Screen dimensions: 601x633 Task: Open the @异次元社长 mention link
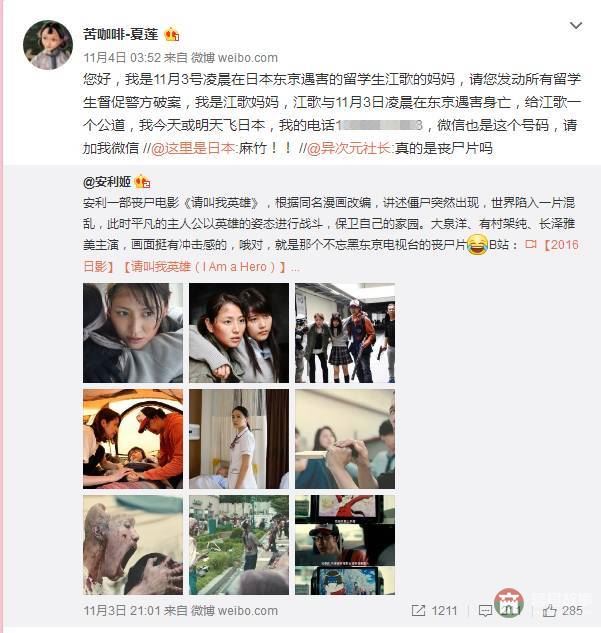349,149
